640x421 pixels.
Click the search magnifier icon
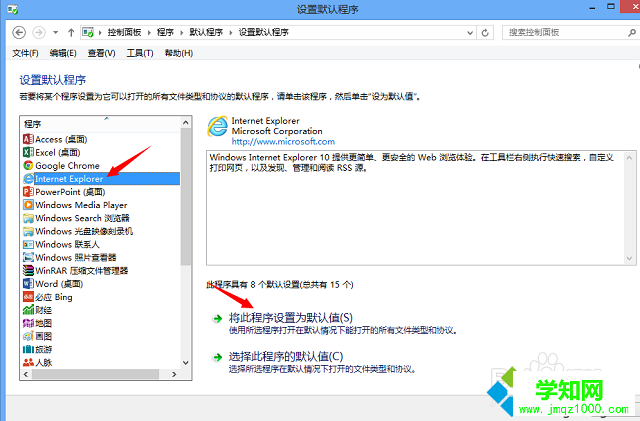point(631,33)
